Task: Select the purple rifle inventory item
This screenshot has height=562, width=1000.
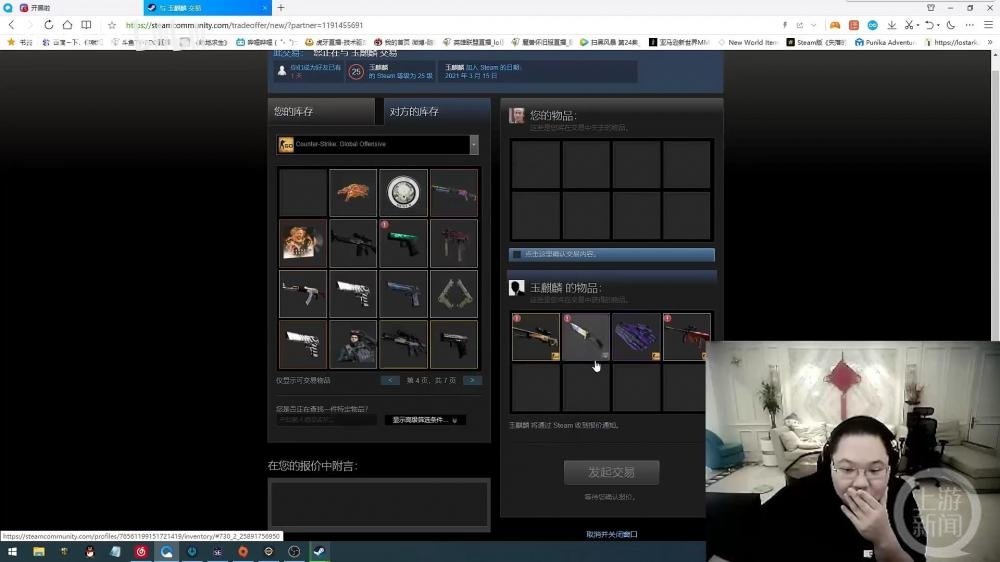Action: click(x=453, y=192)
